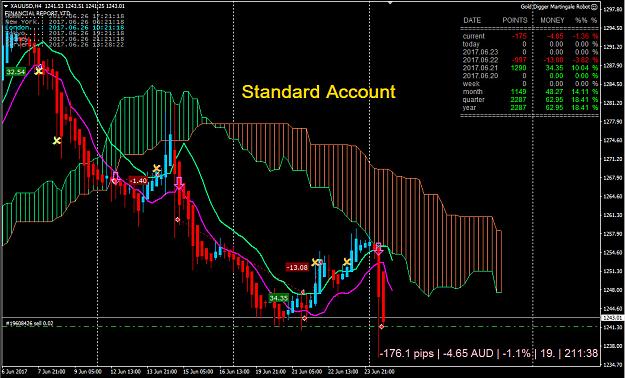Click the yellow X marker beside the 32.54 label
The width and height of the screenshot is (625, 378).
pos(39,71)
